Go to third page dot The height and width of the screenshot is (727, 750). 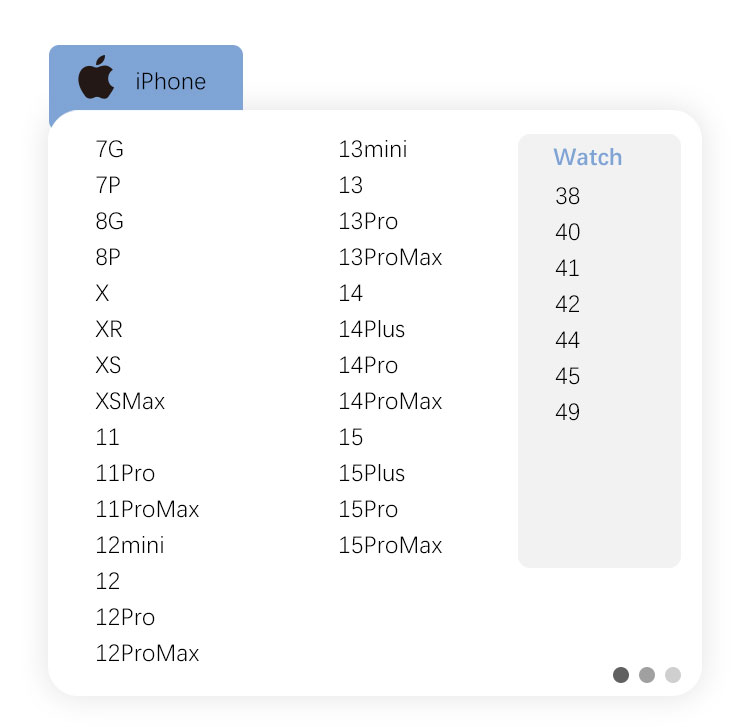(x=673, y=675)
